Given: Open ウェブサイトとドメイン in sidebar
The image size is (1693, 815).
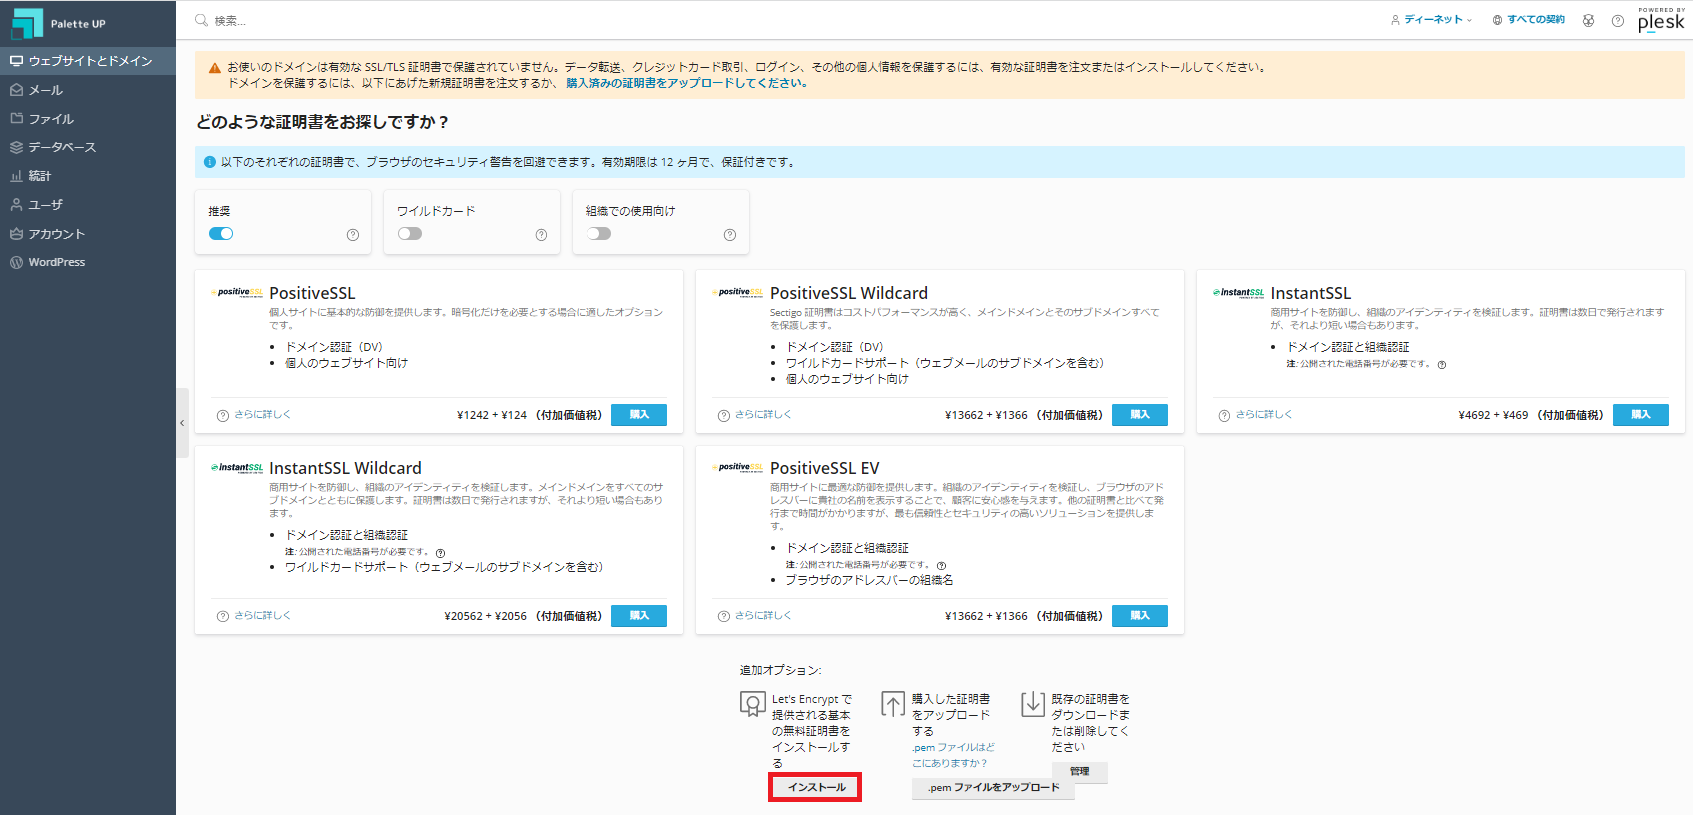Looking at the screenshot, I should click(x=88, y=61).
